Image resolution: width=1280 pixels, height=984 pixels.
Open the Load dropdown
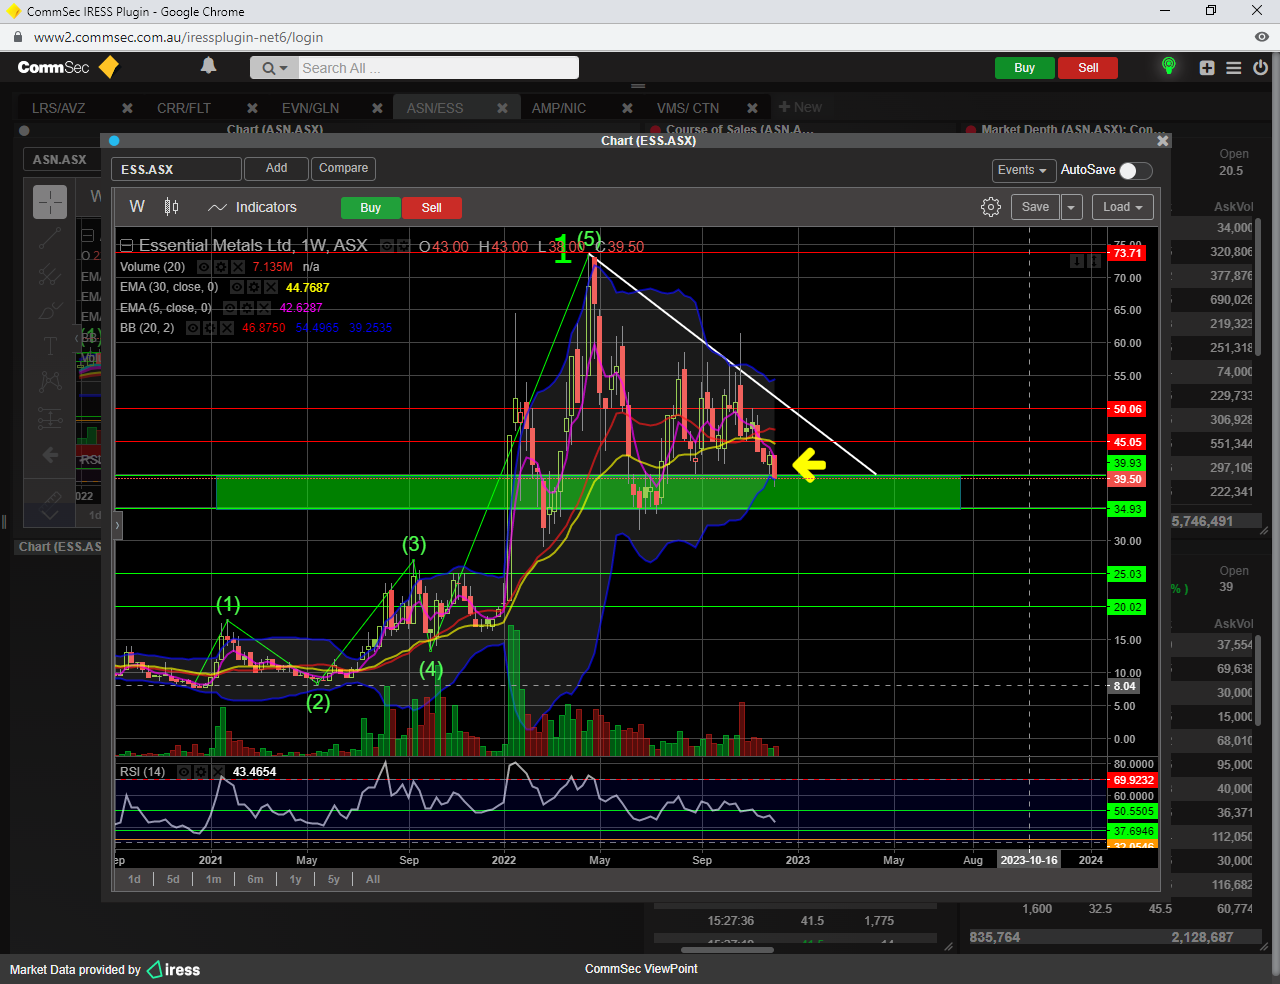point(1123,207)
